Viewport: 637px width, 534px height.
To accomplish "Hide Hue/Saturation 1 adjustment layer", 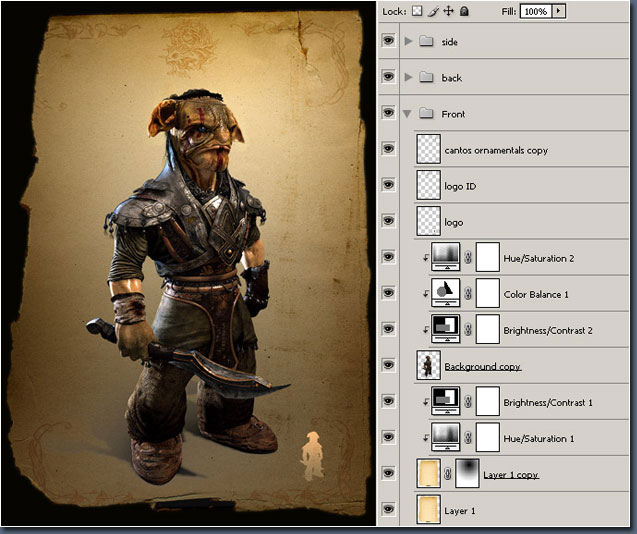I will click(388, 437).
